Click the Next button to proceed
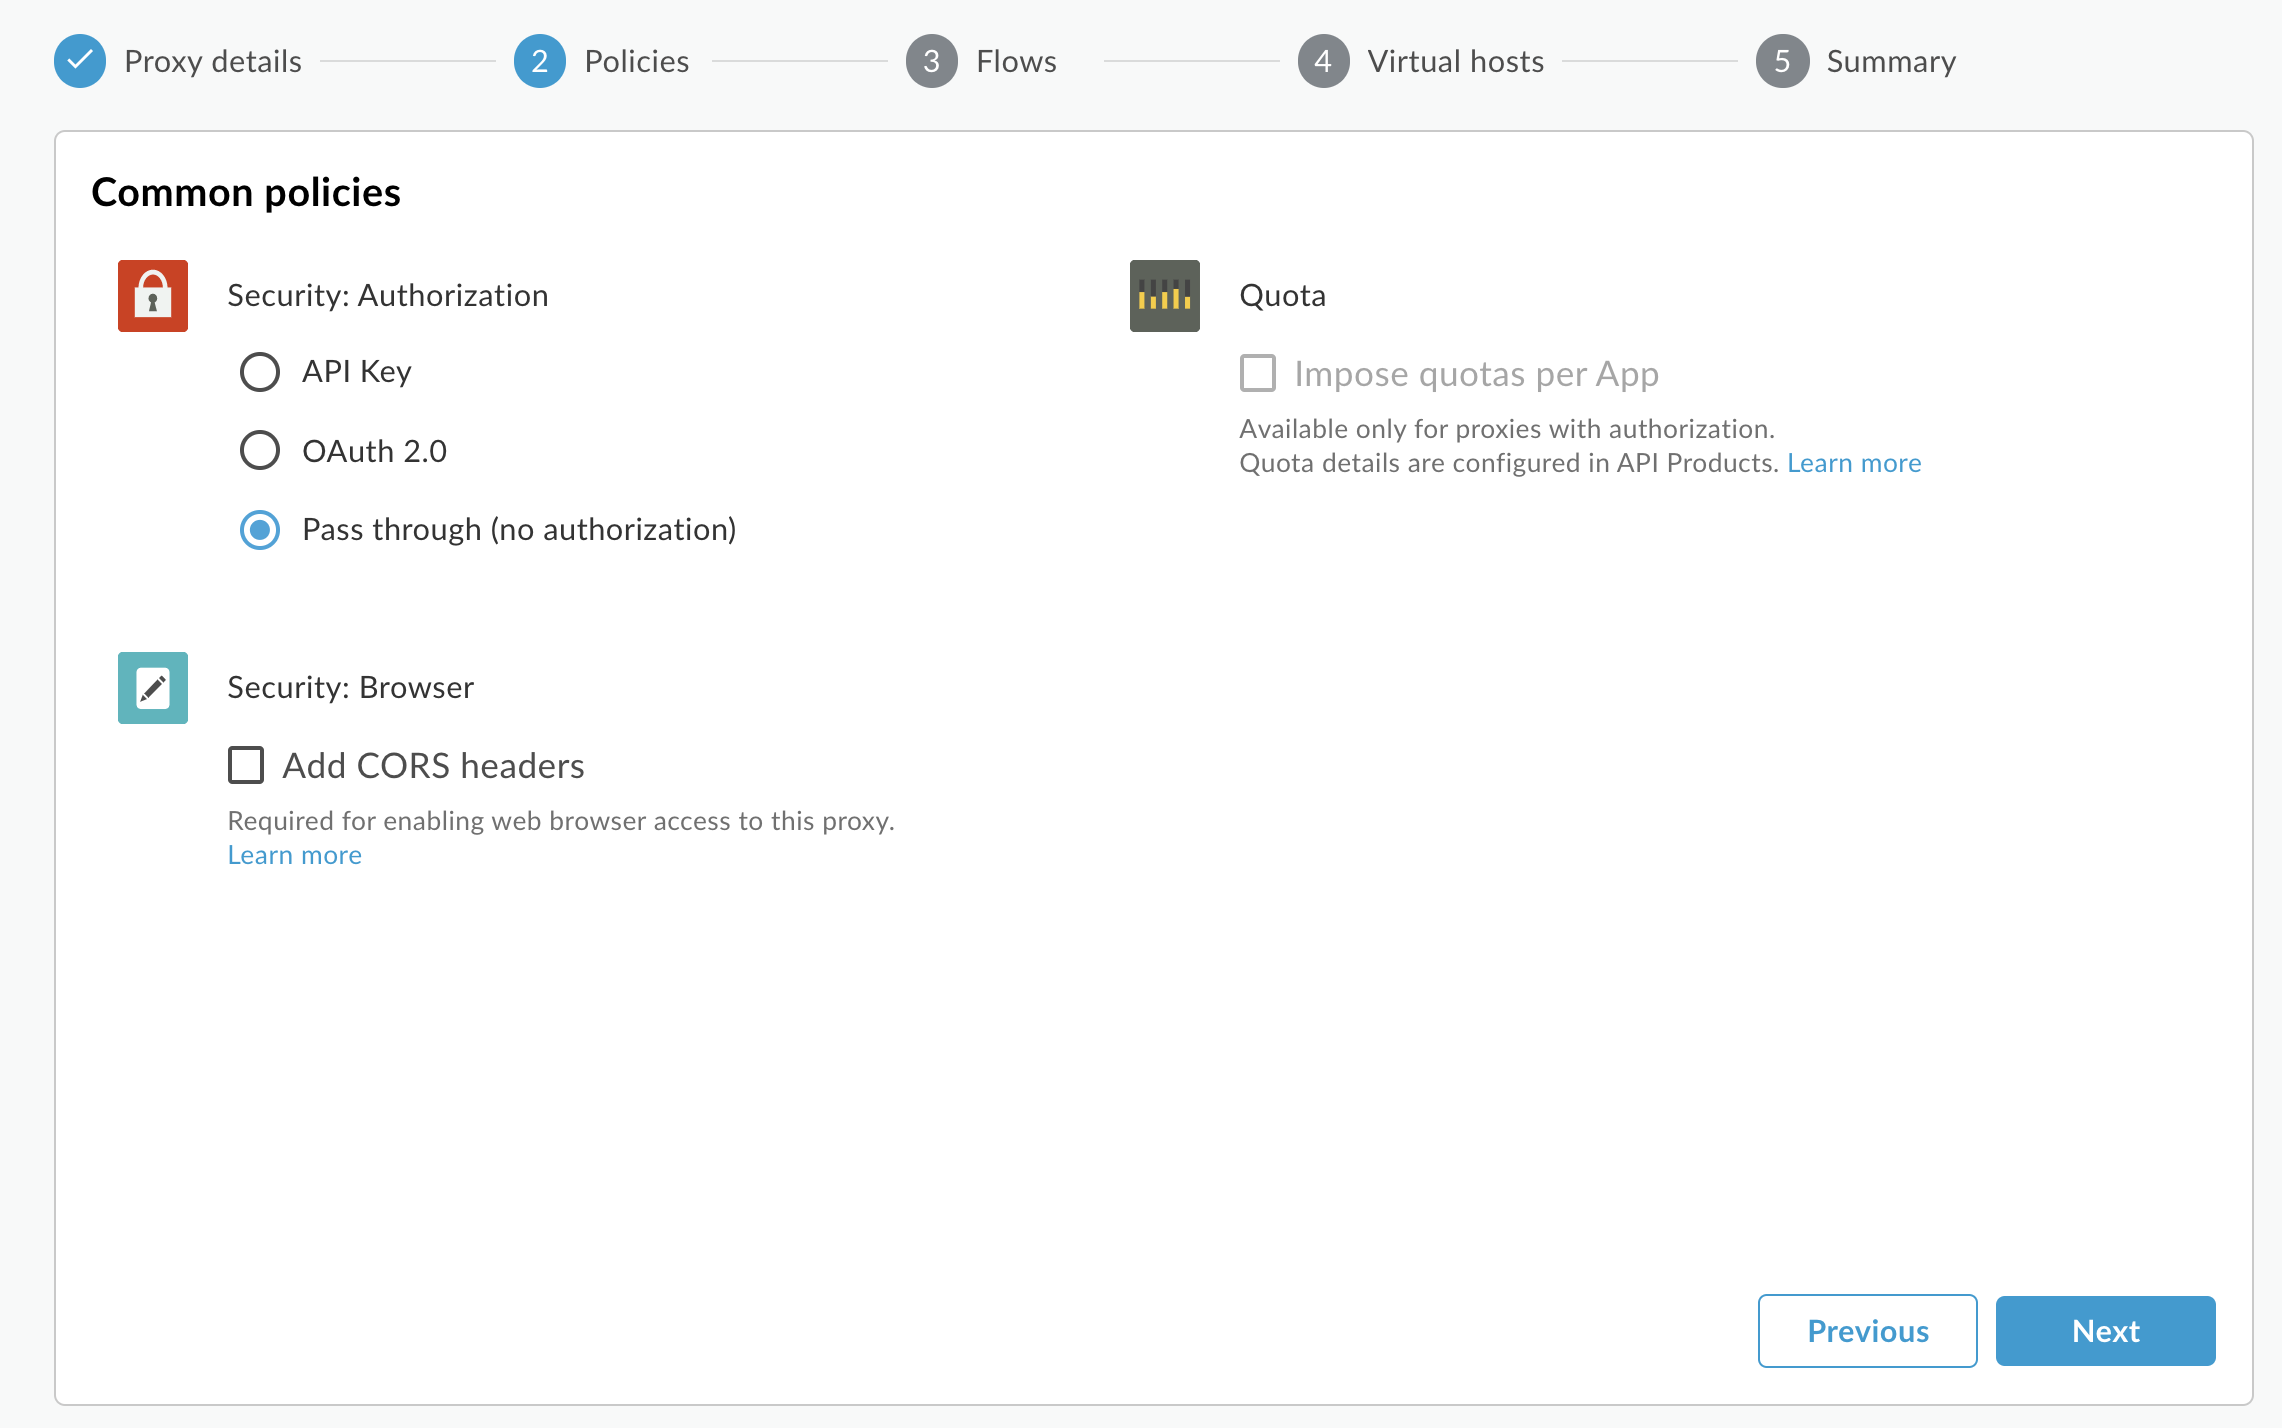Image resolution: width=2282 pixels, height=1428 pixels. (x=2108, y=1329)
